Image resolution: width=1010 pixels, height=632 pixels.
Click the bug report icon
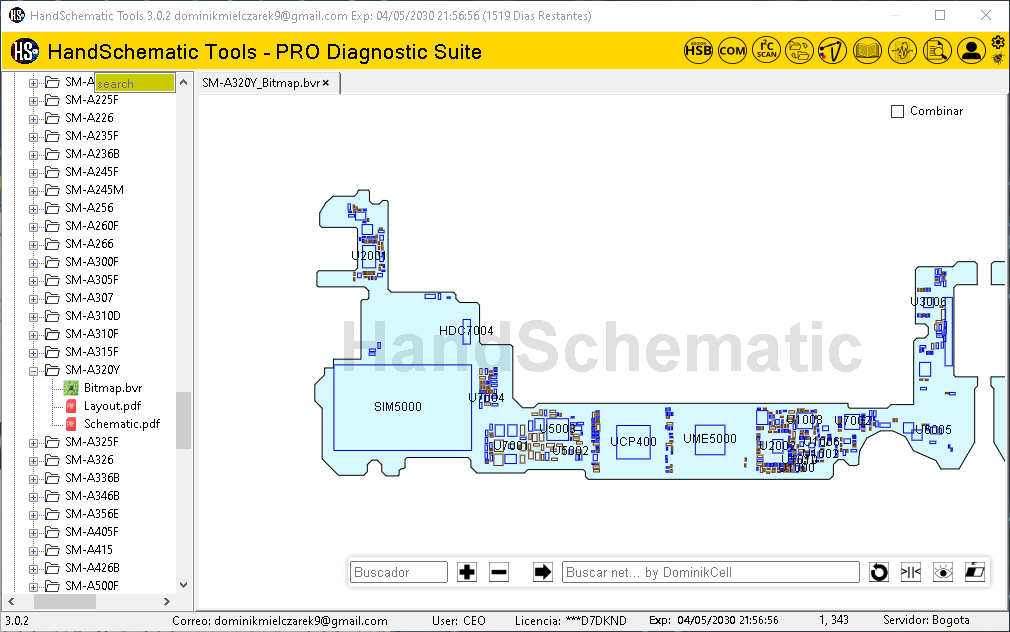(x=998, y=59)
